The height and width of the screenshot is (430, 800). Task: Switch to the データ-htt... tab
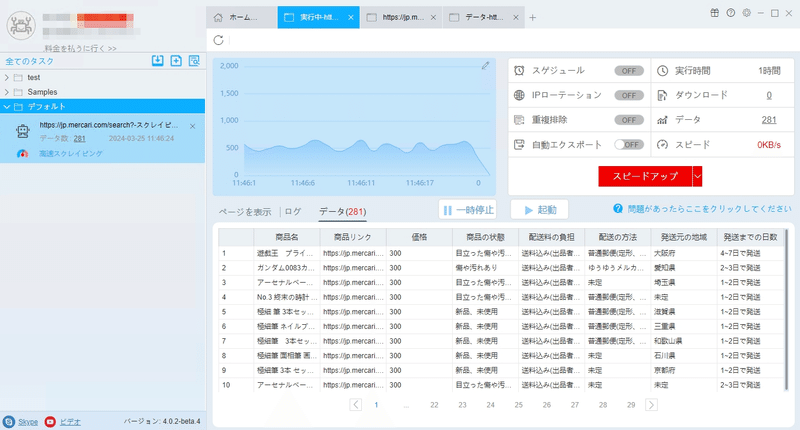484,17
